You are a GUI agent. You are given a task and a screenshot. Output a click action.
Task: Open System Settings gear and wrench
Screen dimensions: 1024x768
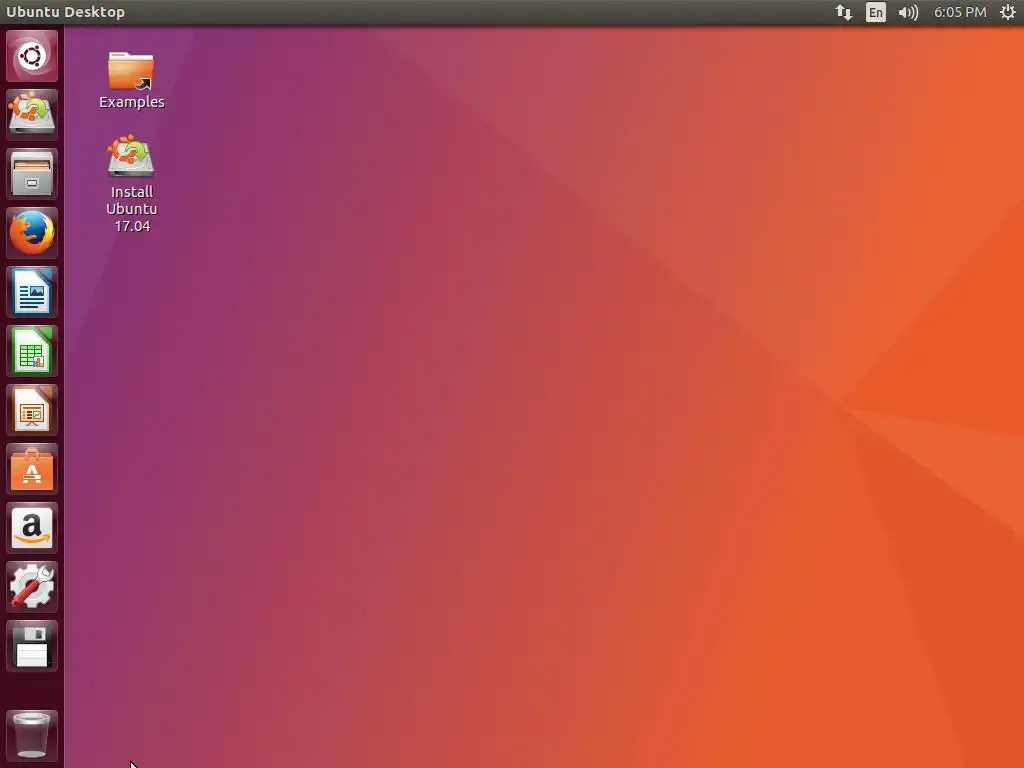pos(32,587)
